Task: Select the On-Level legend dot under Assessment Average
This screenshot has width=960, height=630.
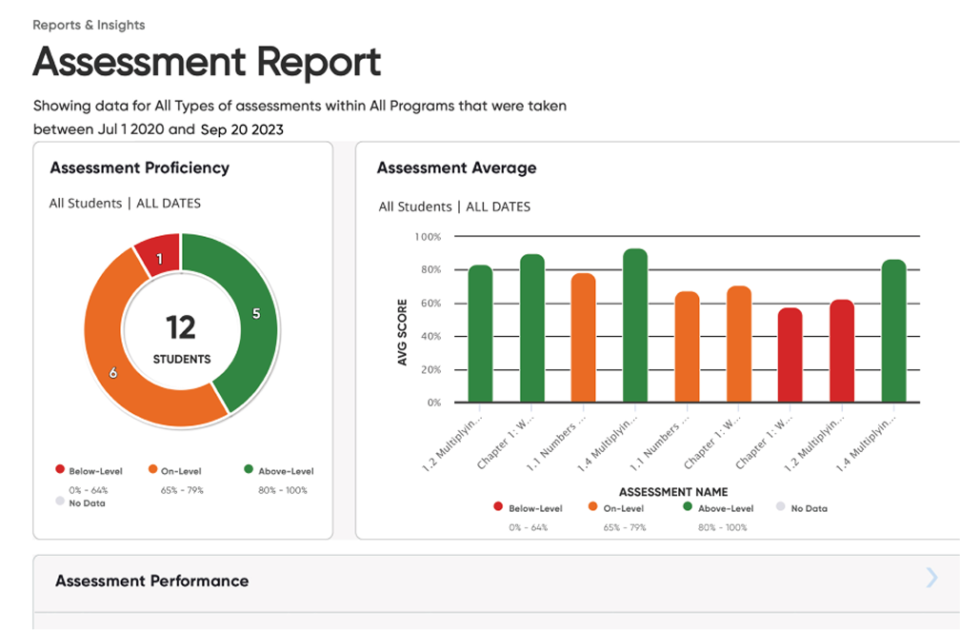Action: 592,508
